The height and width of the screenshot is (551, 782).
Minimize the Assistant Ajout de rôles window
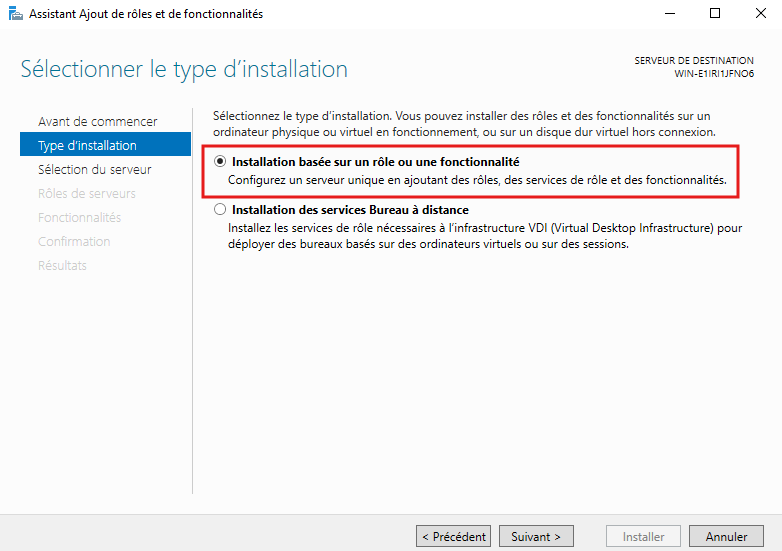coord(669,14)
